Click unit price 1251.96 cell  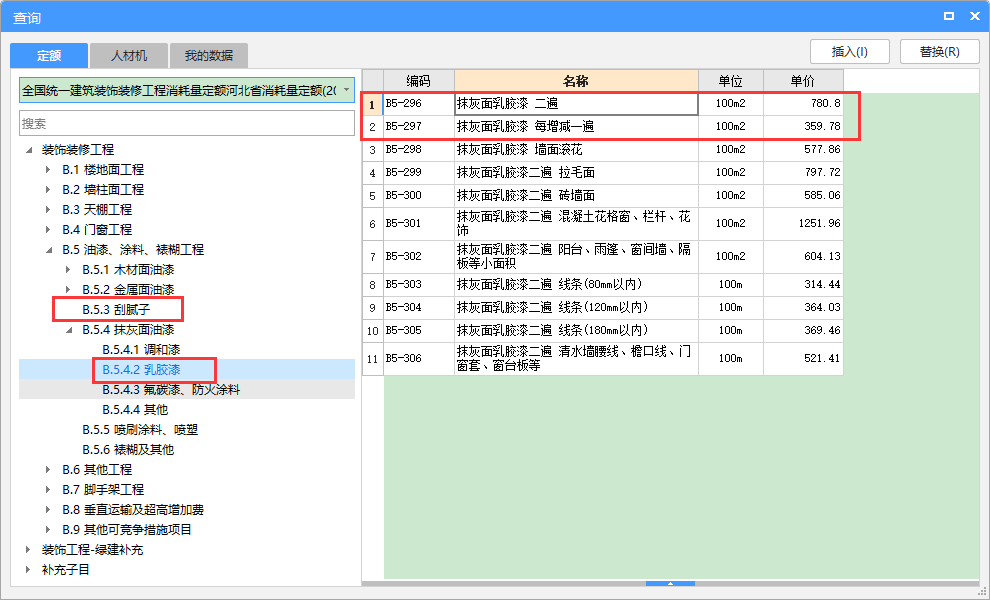coord(803,224)
